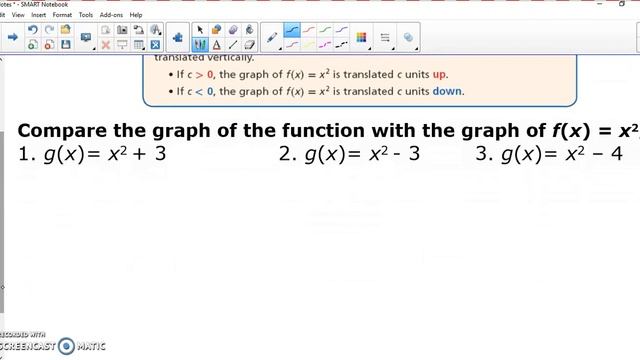Click the 'If c > 0' bullet line
This screenshot has width=640, height=360.
pos(308,75)
